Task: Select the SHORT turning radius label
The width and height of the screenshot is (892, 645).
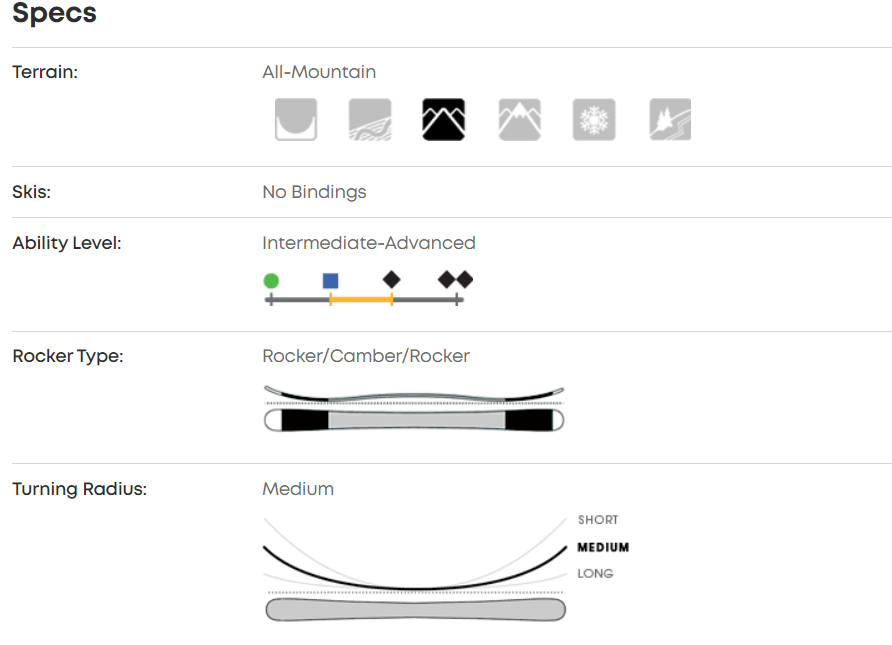Action: 598,520
